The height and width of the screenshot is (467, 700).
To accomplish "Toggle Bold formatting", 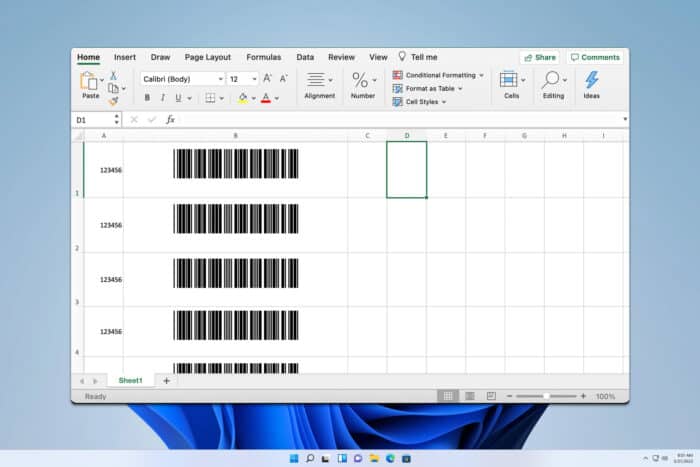I will click(x=147, y=98).
